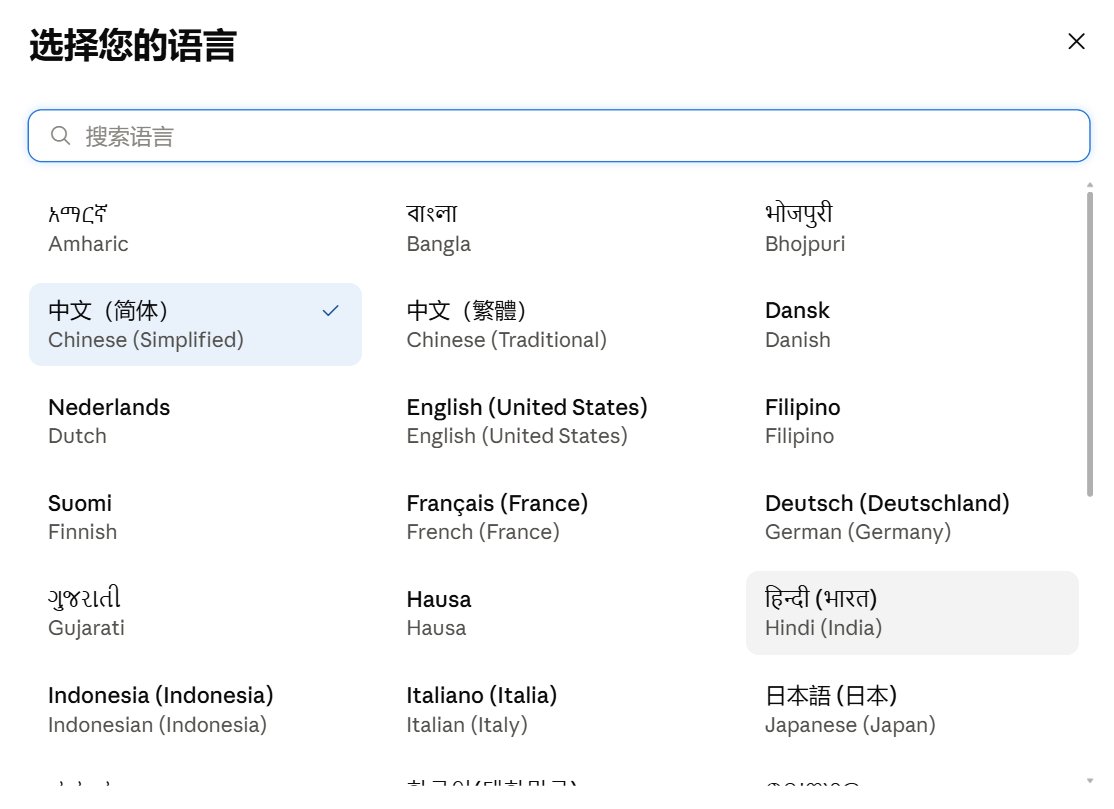The height and width of the screenshot is (809, 1114).
Task: Close the language selection dialog
Action: (1076, 41)
